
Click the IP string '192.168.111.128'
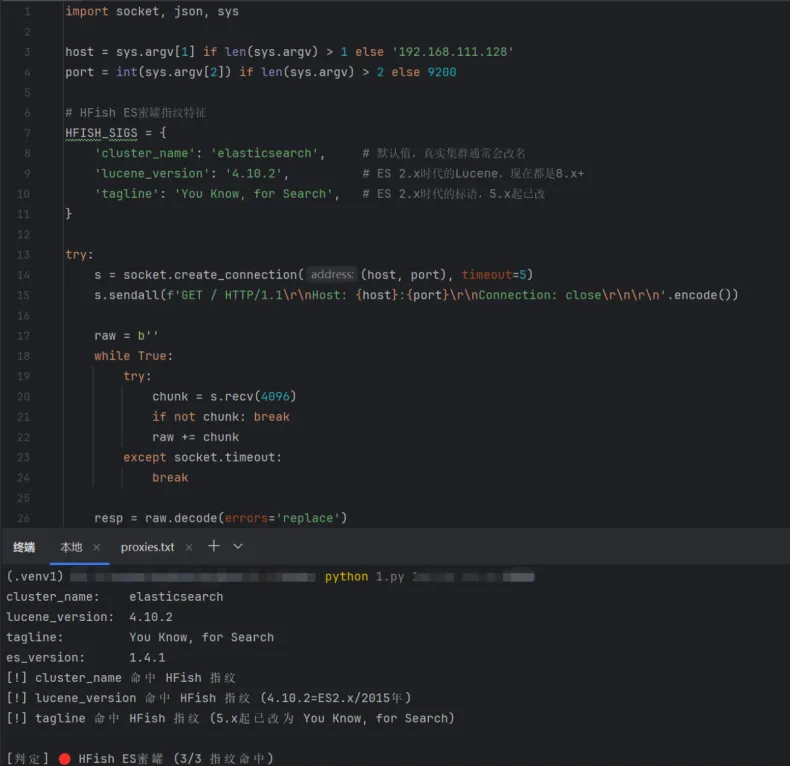[452, 52]
